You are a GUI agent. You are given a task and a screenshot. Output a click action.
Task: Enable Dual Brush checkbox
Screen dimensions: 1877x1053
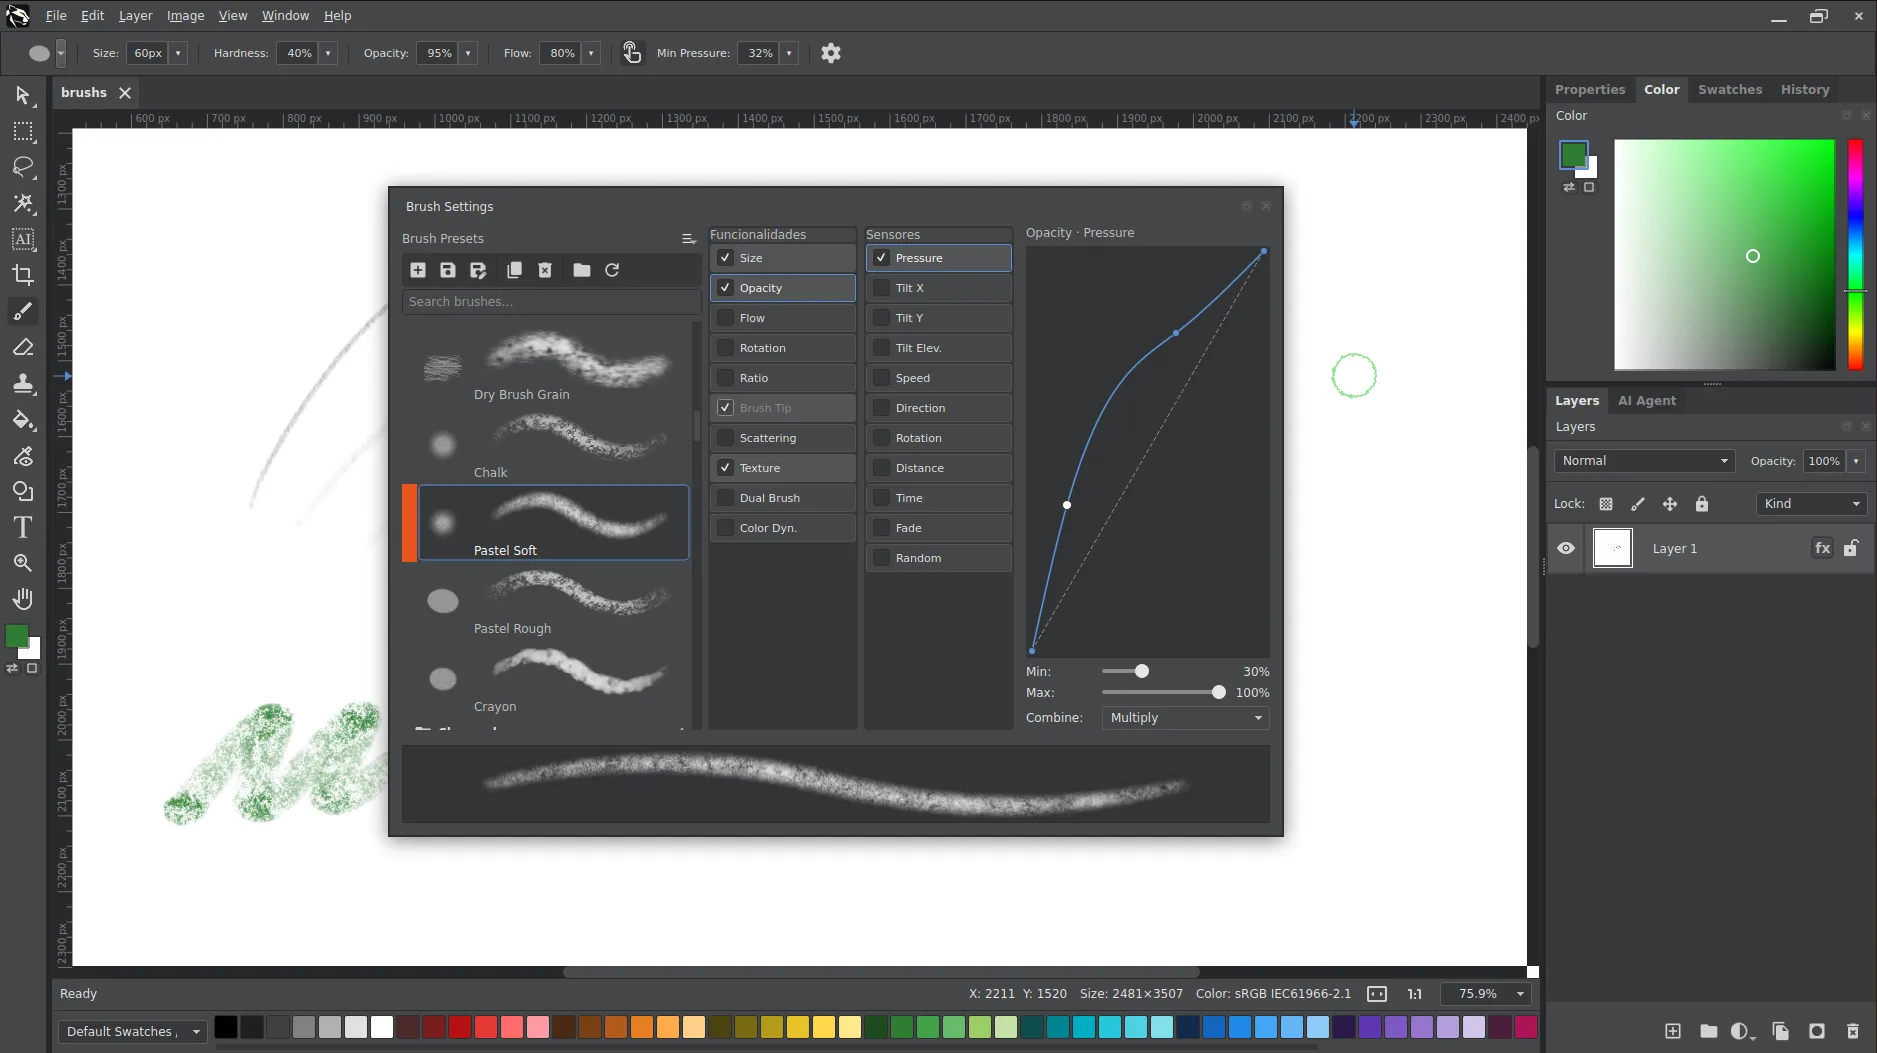pyautogui.click(x=726, y=498)
